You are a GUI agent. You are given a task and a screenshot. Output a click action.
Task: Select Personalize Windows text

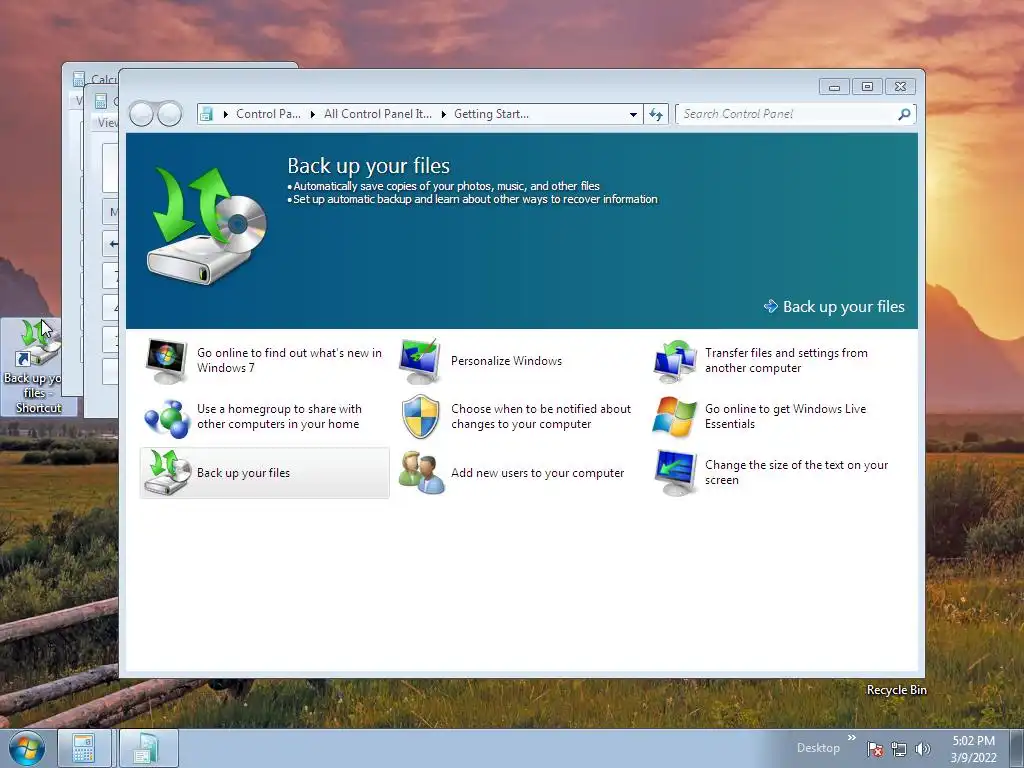pyautogui.click(x=506, y=360)
